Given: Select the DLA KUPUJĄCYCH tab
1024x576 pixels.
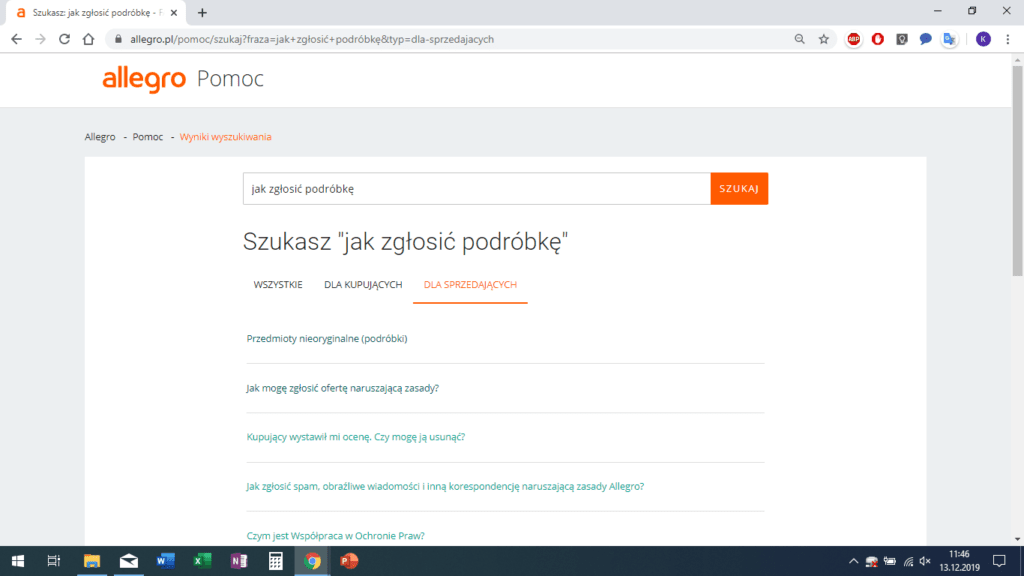Looking at the screenshot, I should tap(363, 285).
